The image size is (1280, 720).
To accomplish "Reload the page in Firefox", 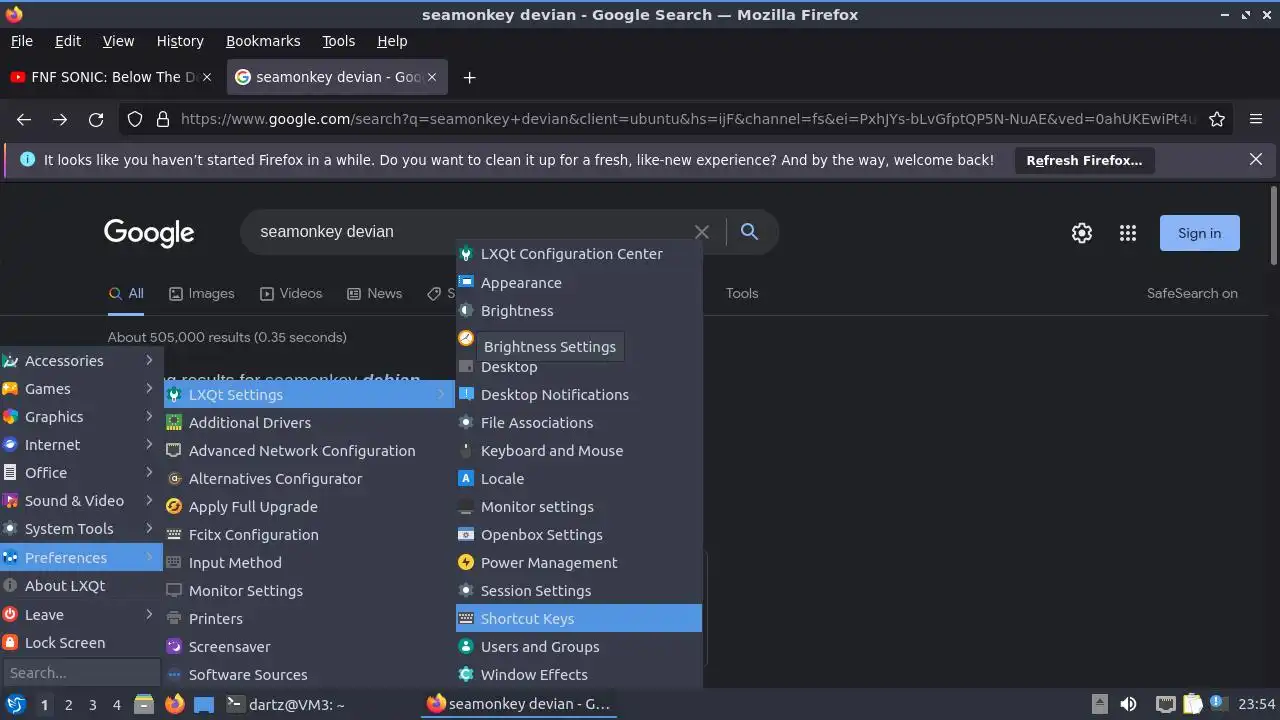I will 96,119.
